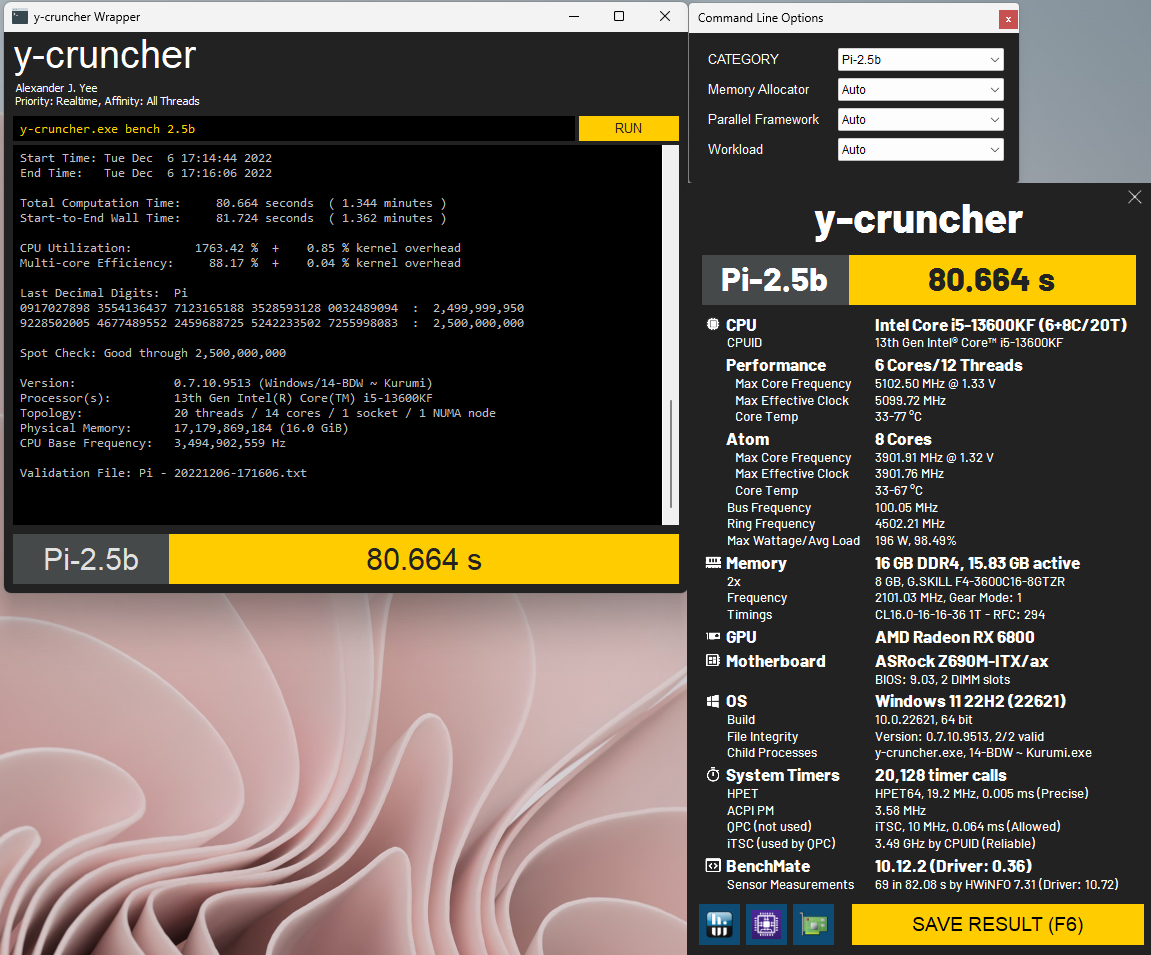Click the Memory section icon
1151x955 pixels.
click(x=713, y=563)
